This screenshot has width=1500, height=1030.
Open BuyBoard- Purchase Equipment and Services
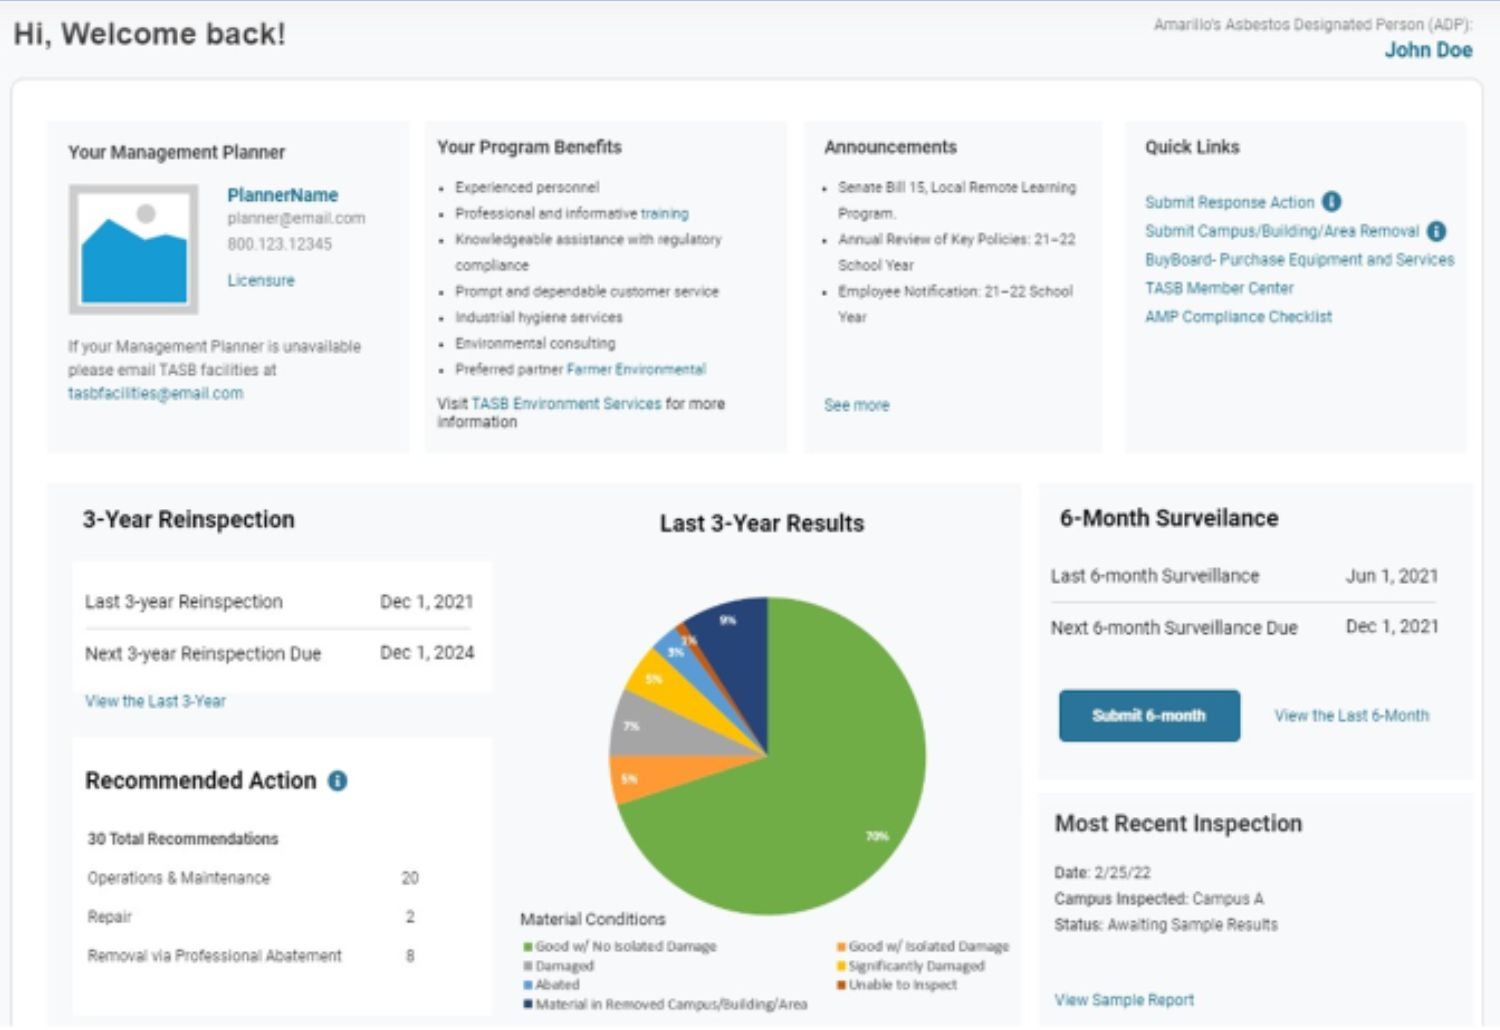(1299, 259)
